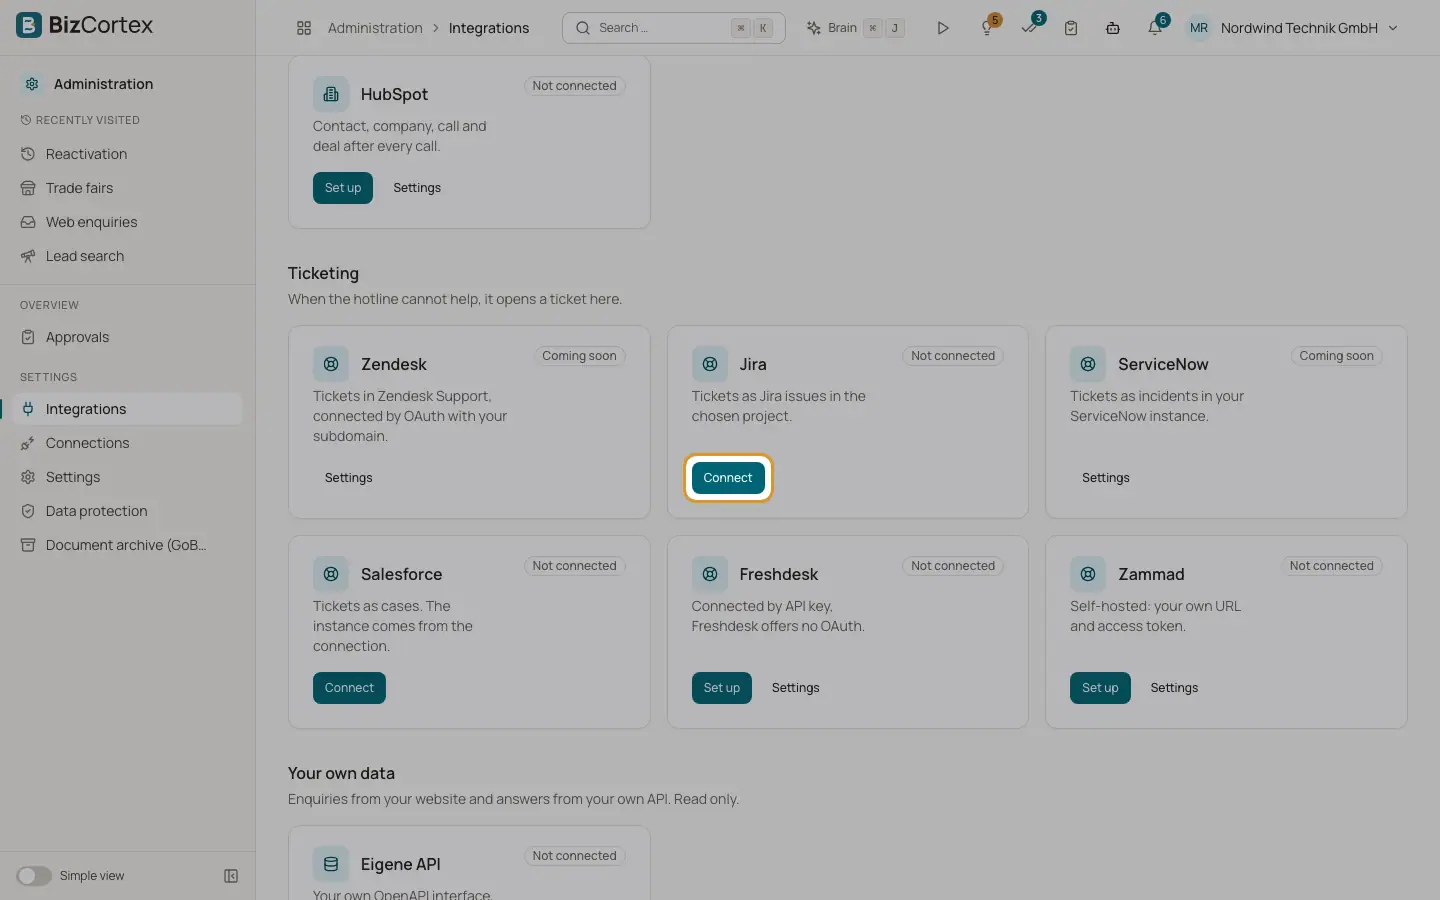Click the Eigene API database icon

coord(331,864)
